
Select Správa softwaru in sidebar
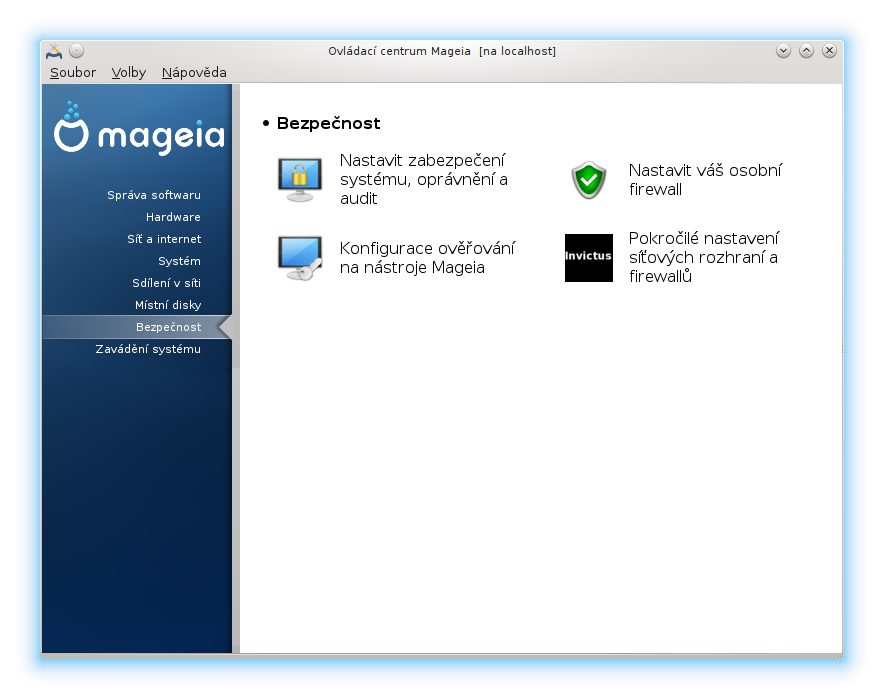click(154, 195)
